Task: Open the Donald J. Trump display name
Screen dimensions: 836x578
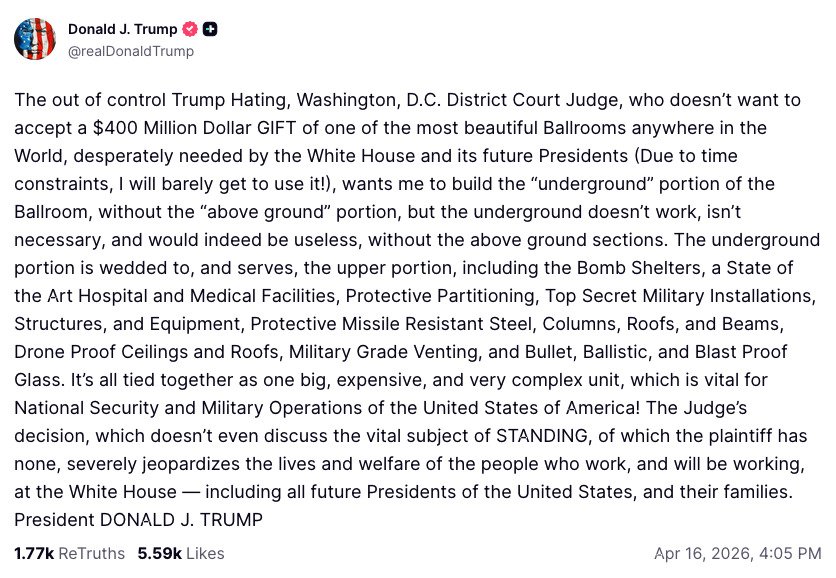Action: pyautogui.click(x=123, y=29)
